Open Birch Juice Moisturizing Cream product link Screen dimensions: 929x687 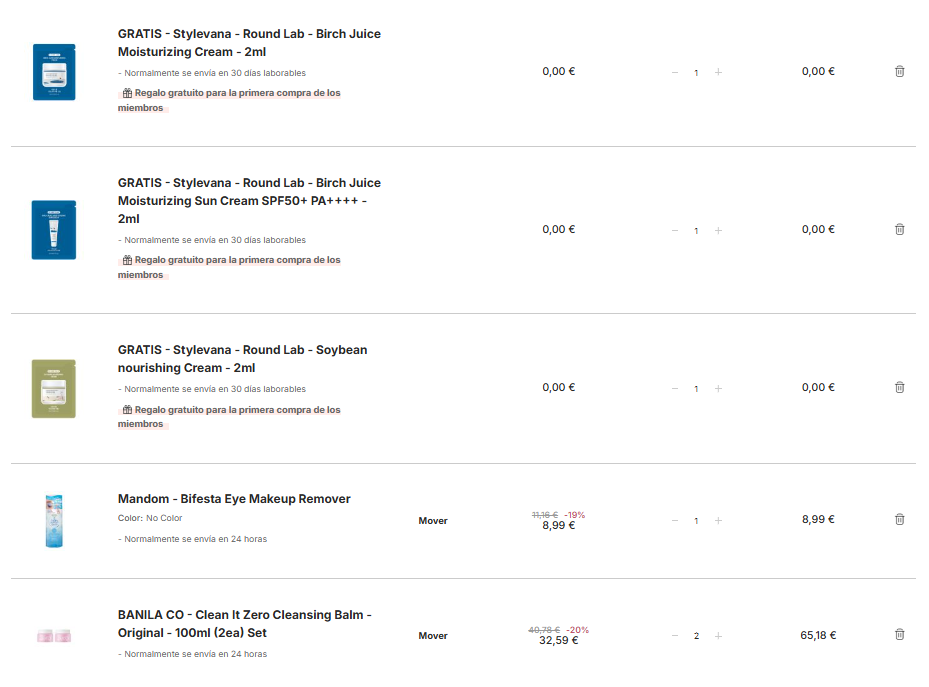click(x=249, y=43)
